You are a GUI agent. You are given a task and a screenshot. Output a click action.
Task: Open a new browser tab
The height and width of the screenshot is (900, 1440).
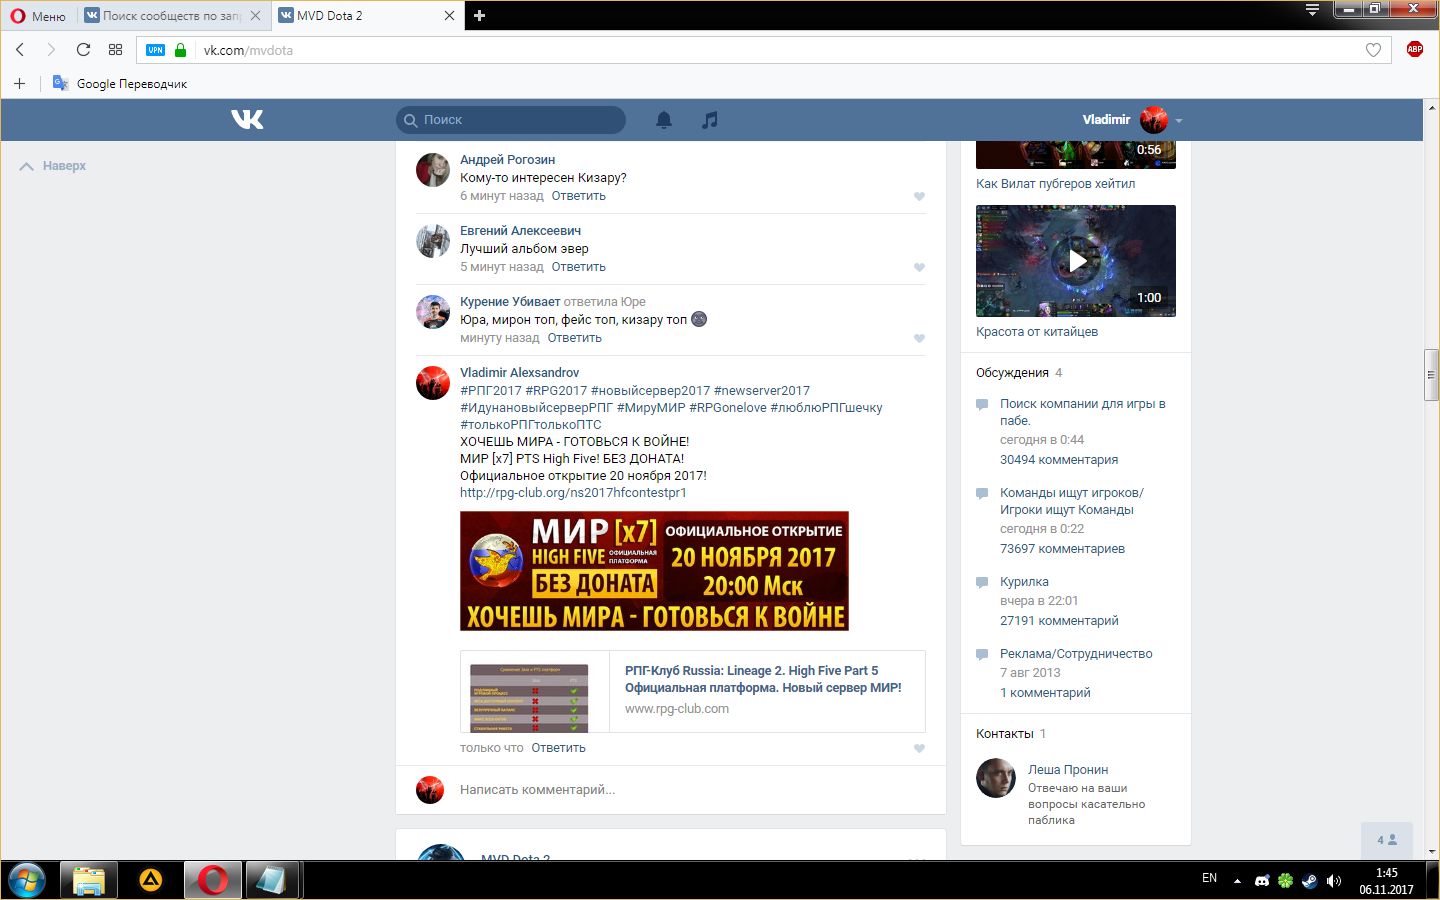(x=479, y=16)
